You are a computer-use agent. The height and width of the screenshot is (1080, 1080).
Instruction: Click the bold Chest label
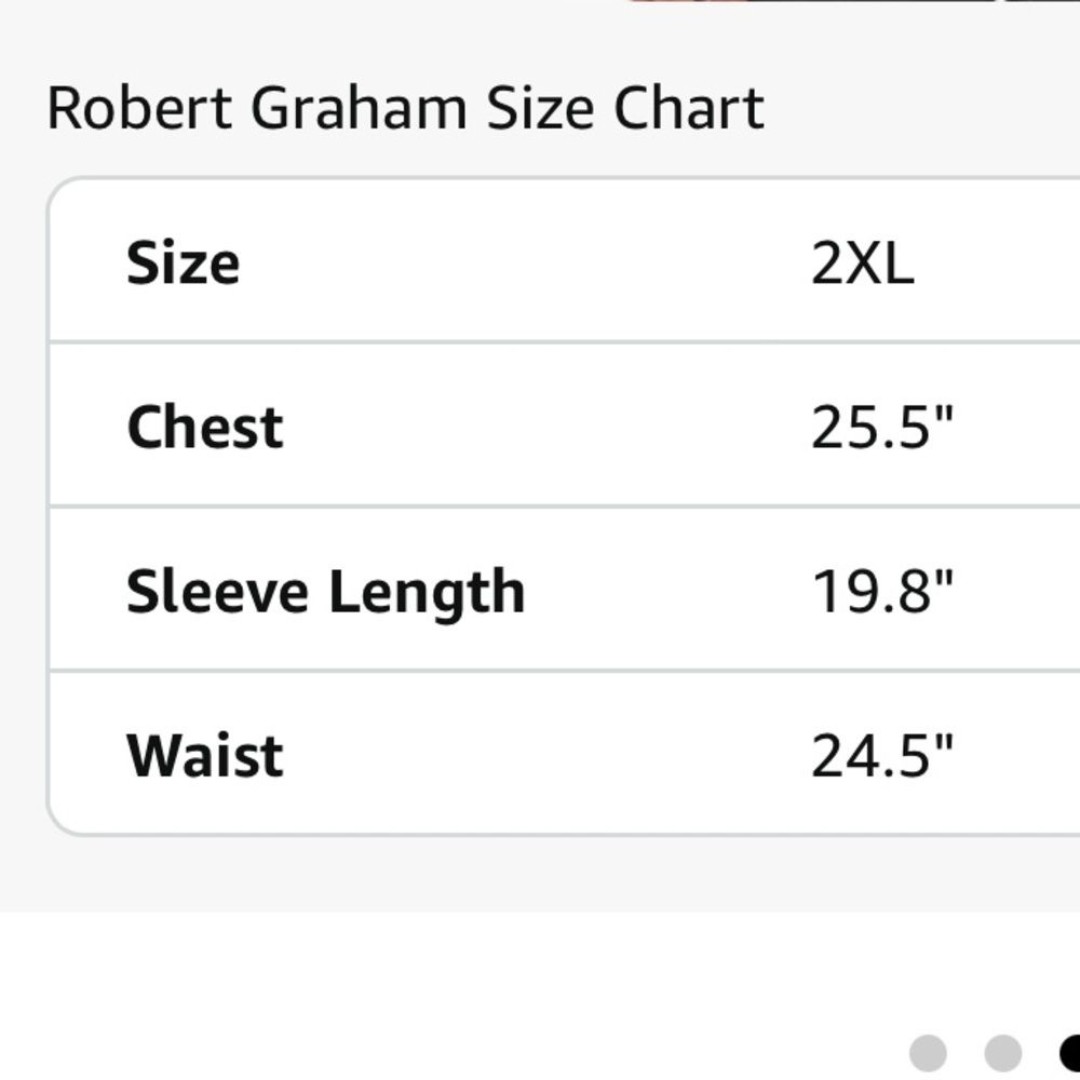205,427
